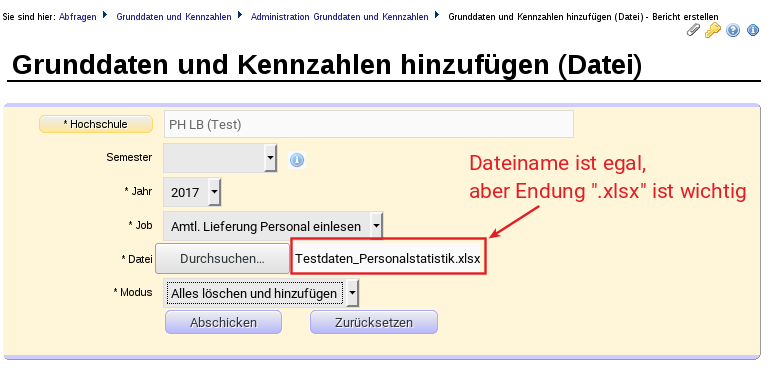
Task: Click the info icon in top-right toolbar
Action: [x=753, y=30]
